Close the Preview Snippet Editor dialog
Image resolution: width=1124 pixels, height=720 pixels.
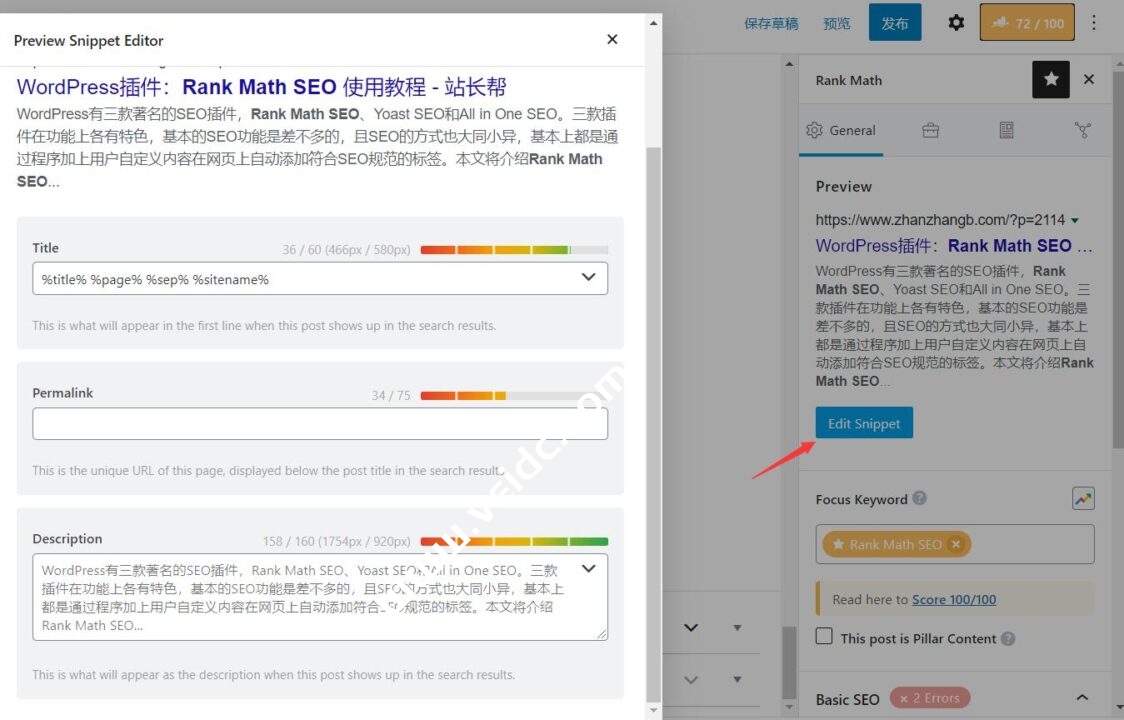click(x=612, y=40)
